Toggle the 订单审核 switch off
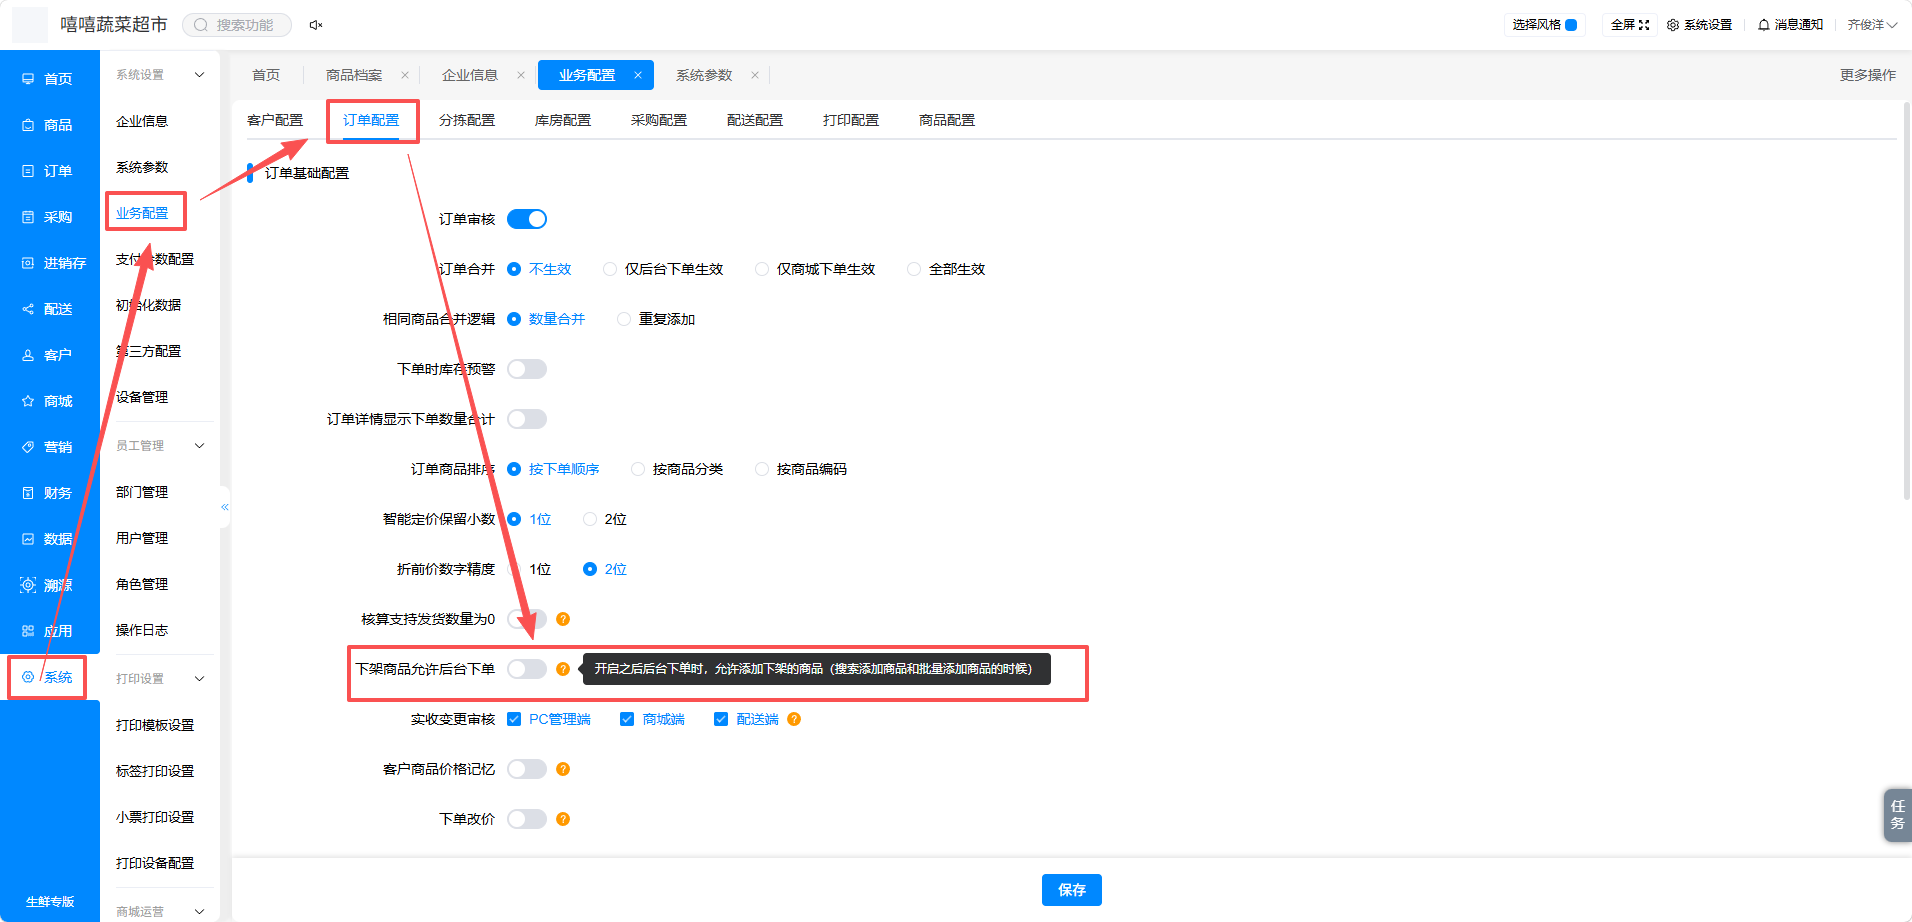 [527, 219]
